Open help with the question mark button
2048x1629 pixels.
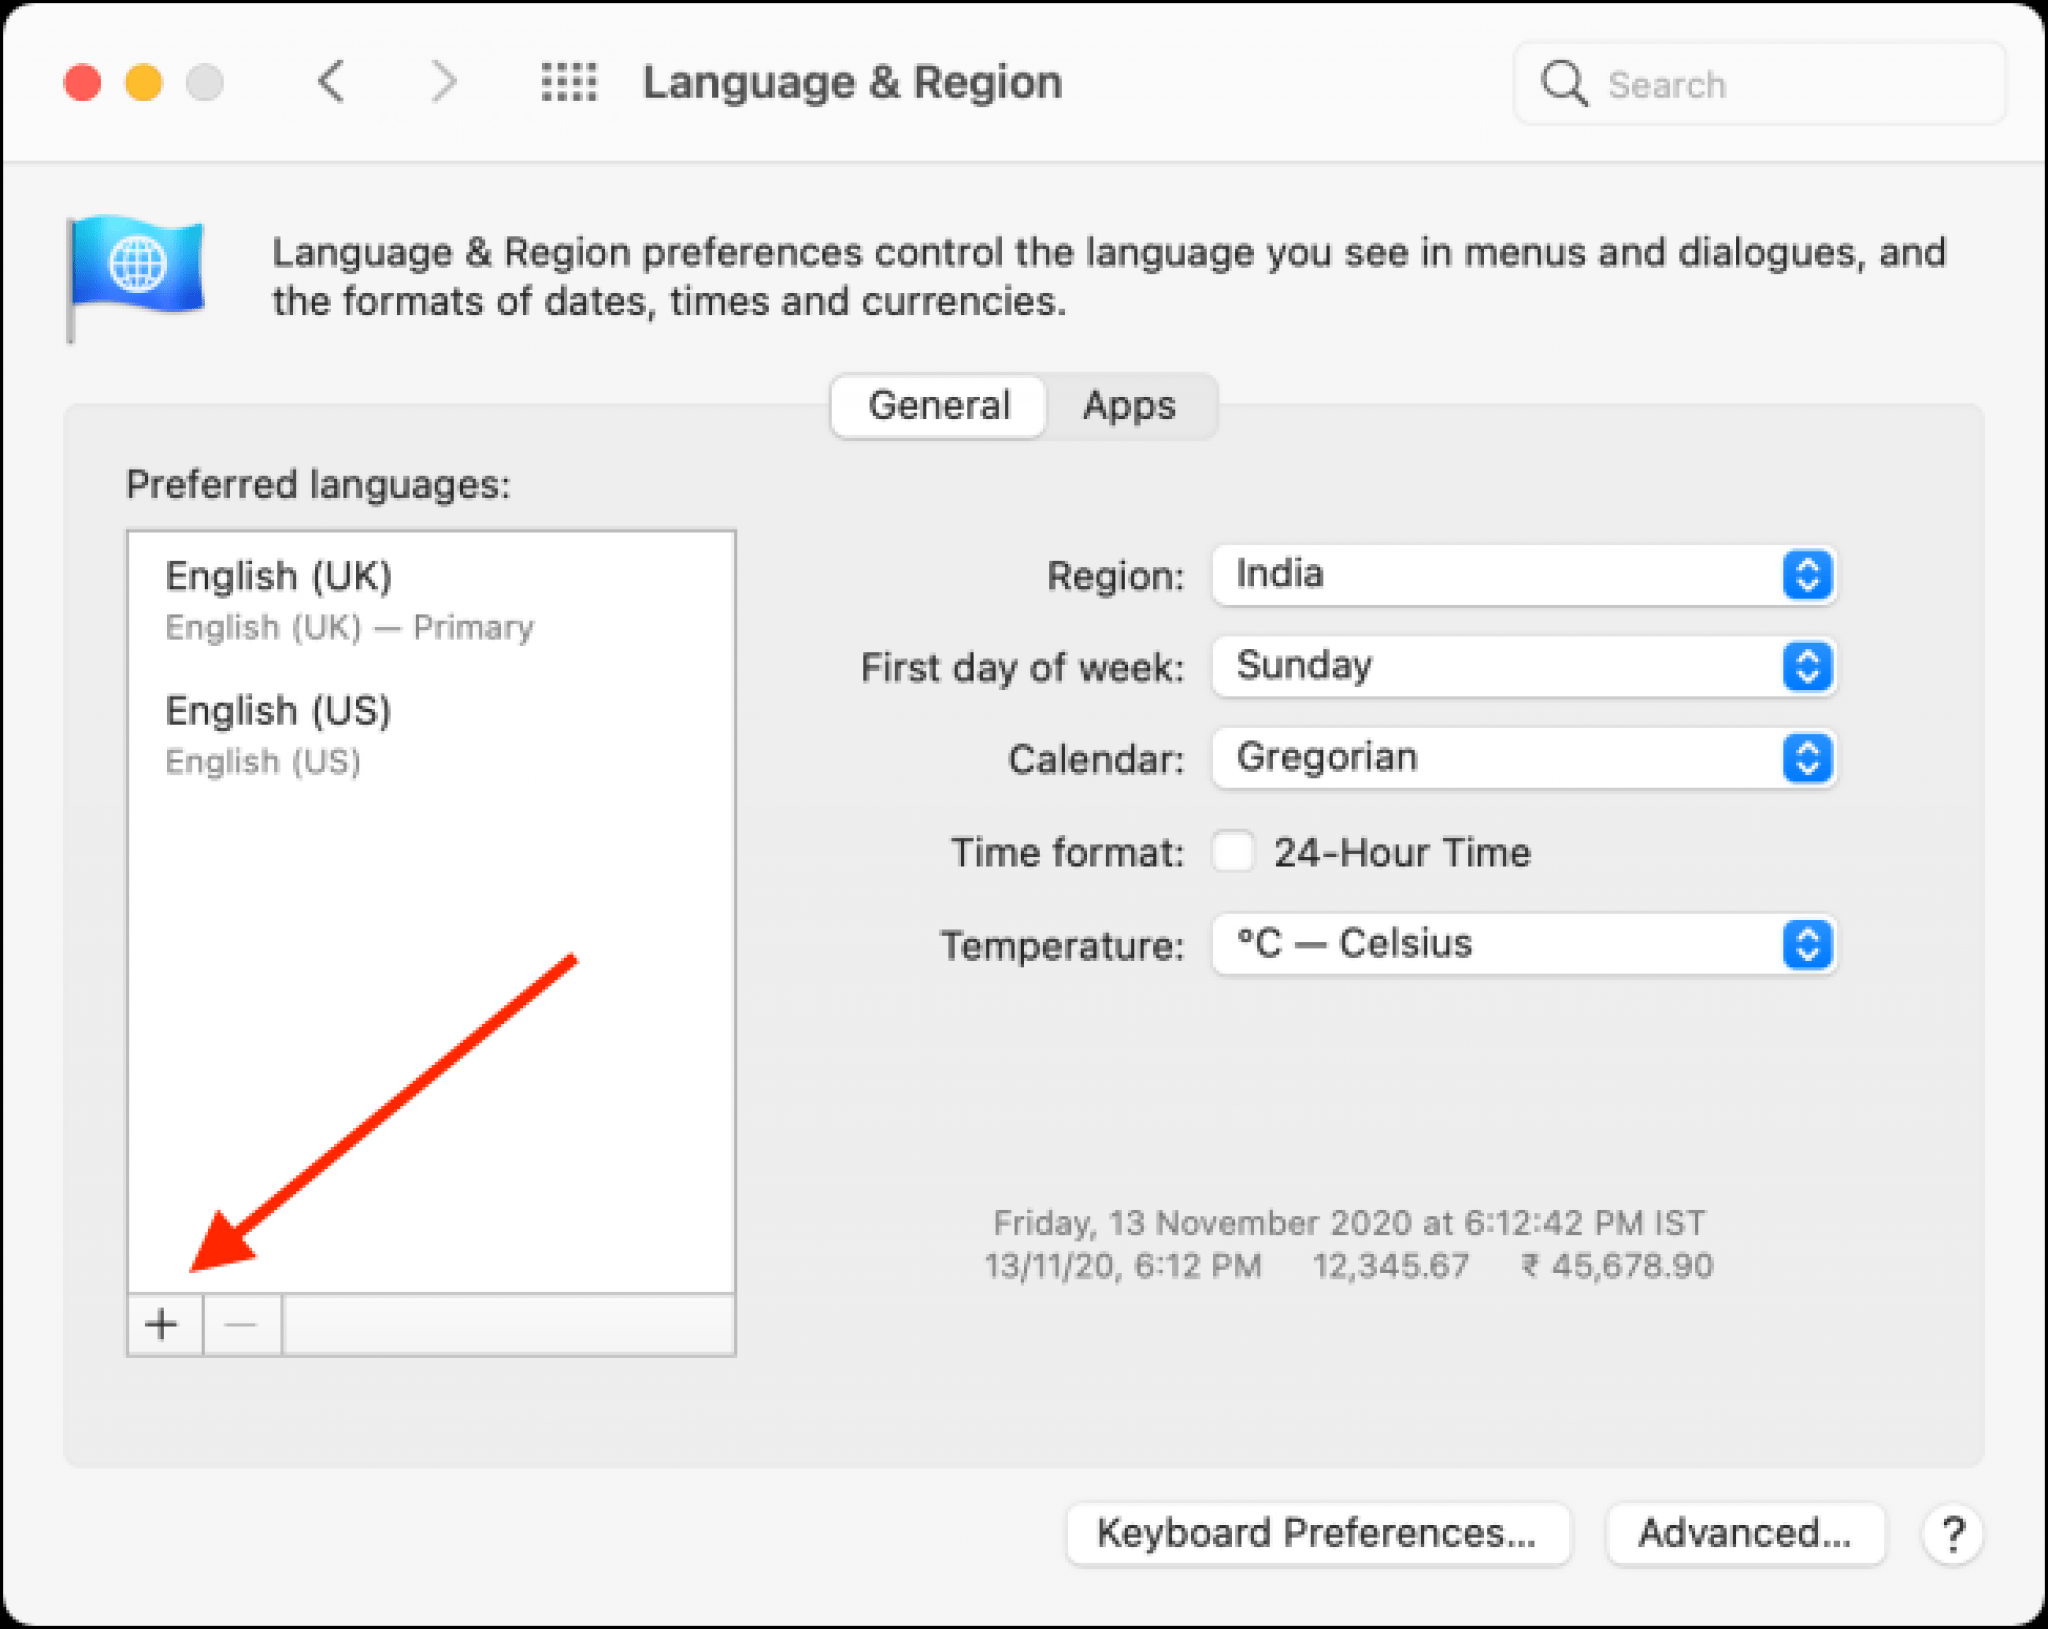[1952, 1533]
